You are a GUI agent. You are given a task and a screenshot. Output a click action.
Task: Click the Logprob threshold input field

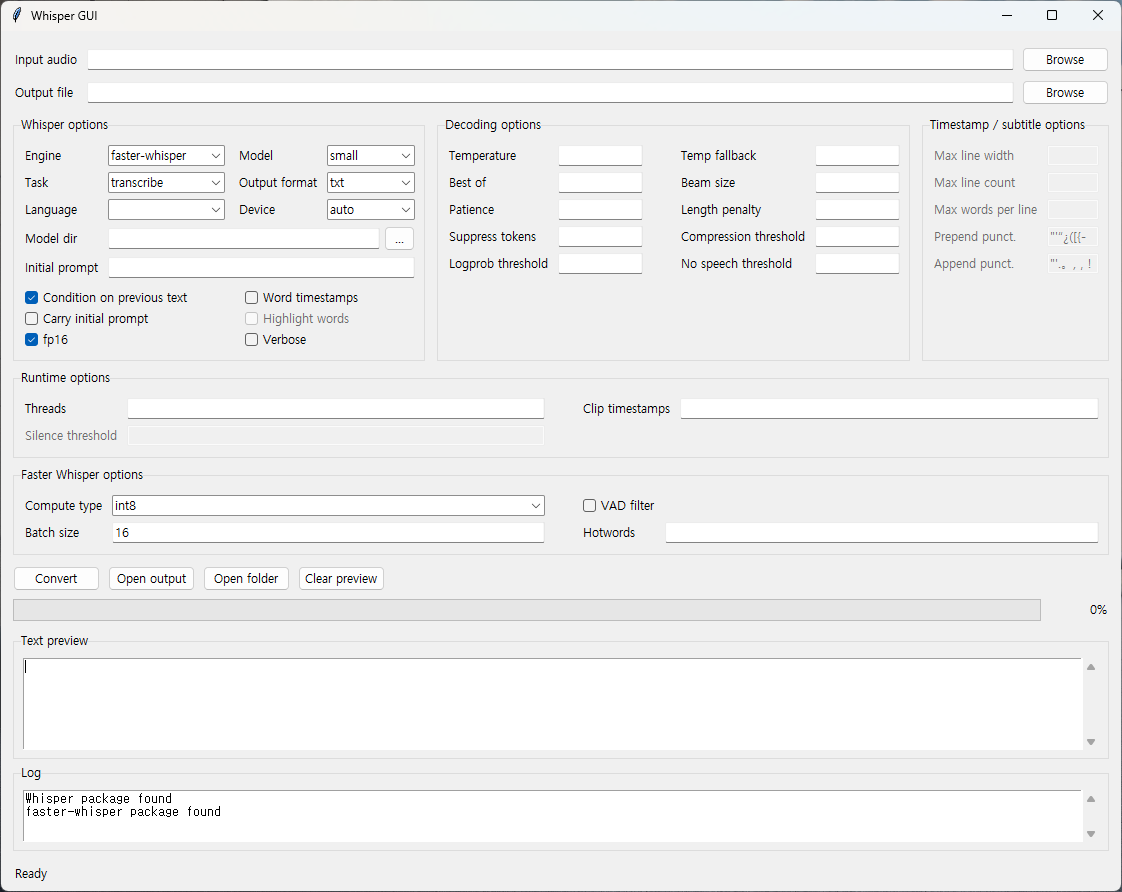point(600,264)
